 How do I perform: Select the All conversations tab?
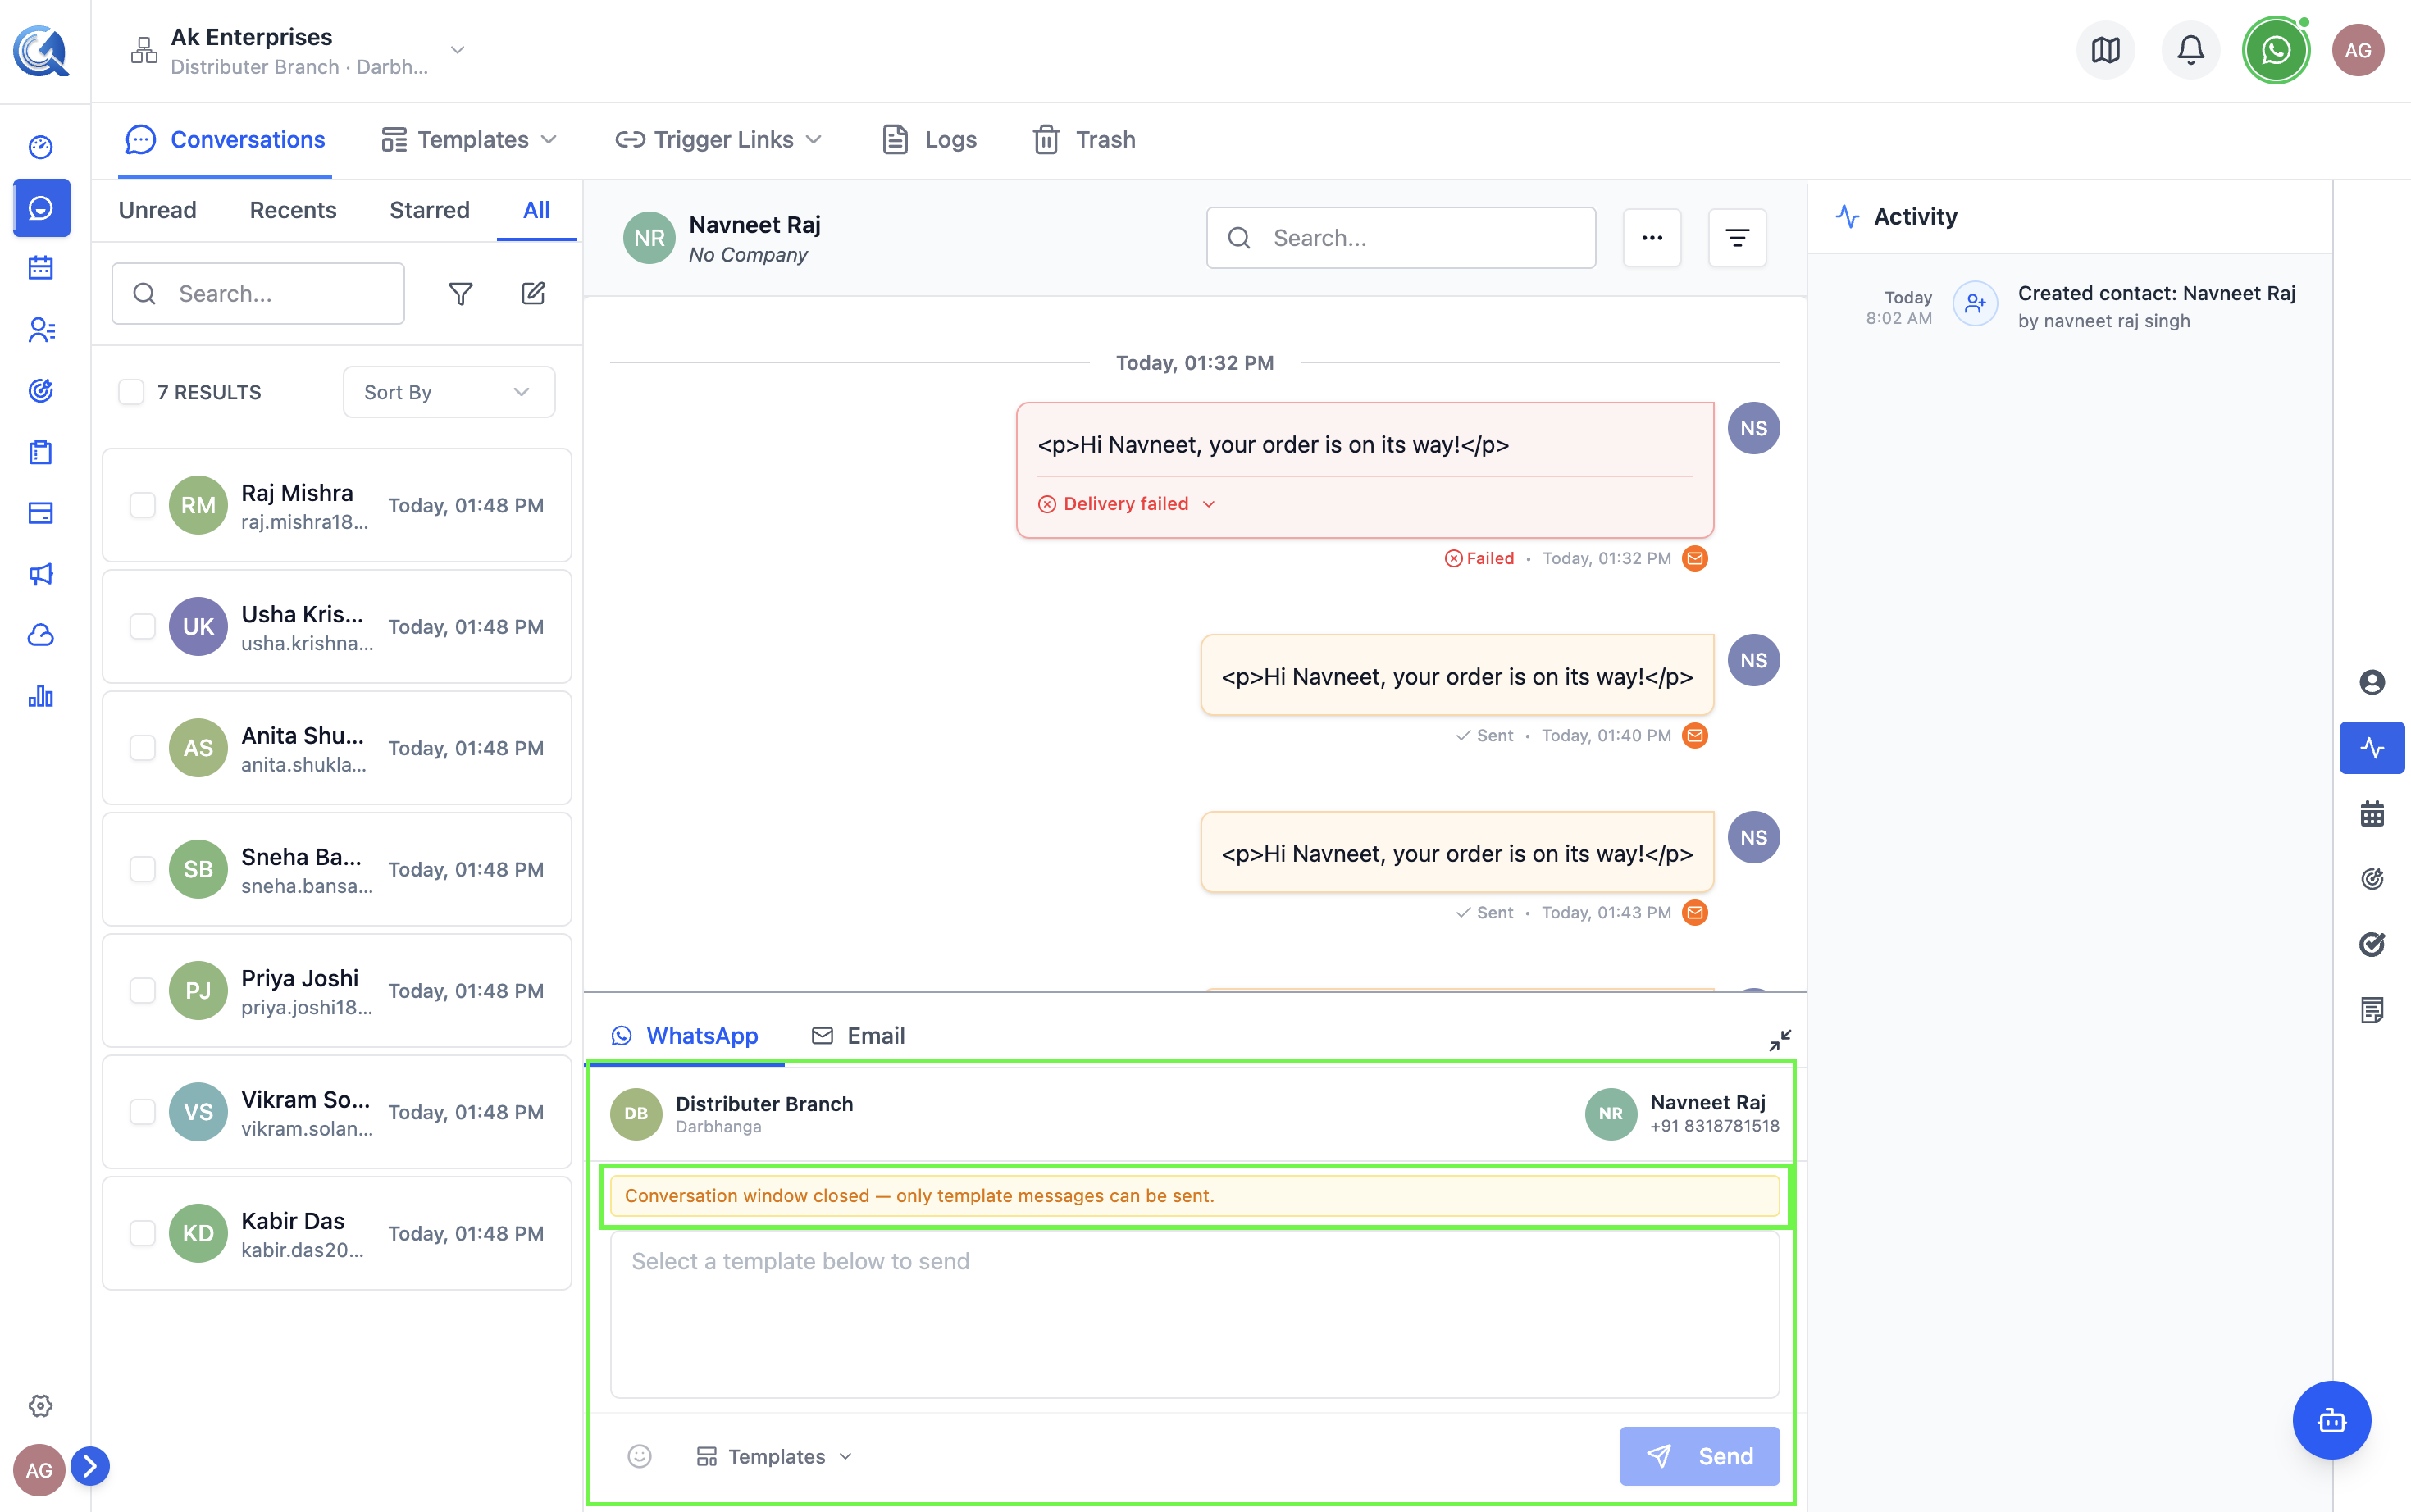(536, 210)
